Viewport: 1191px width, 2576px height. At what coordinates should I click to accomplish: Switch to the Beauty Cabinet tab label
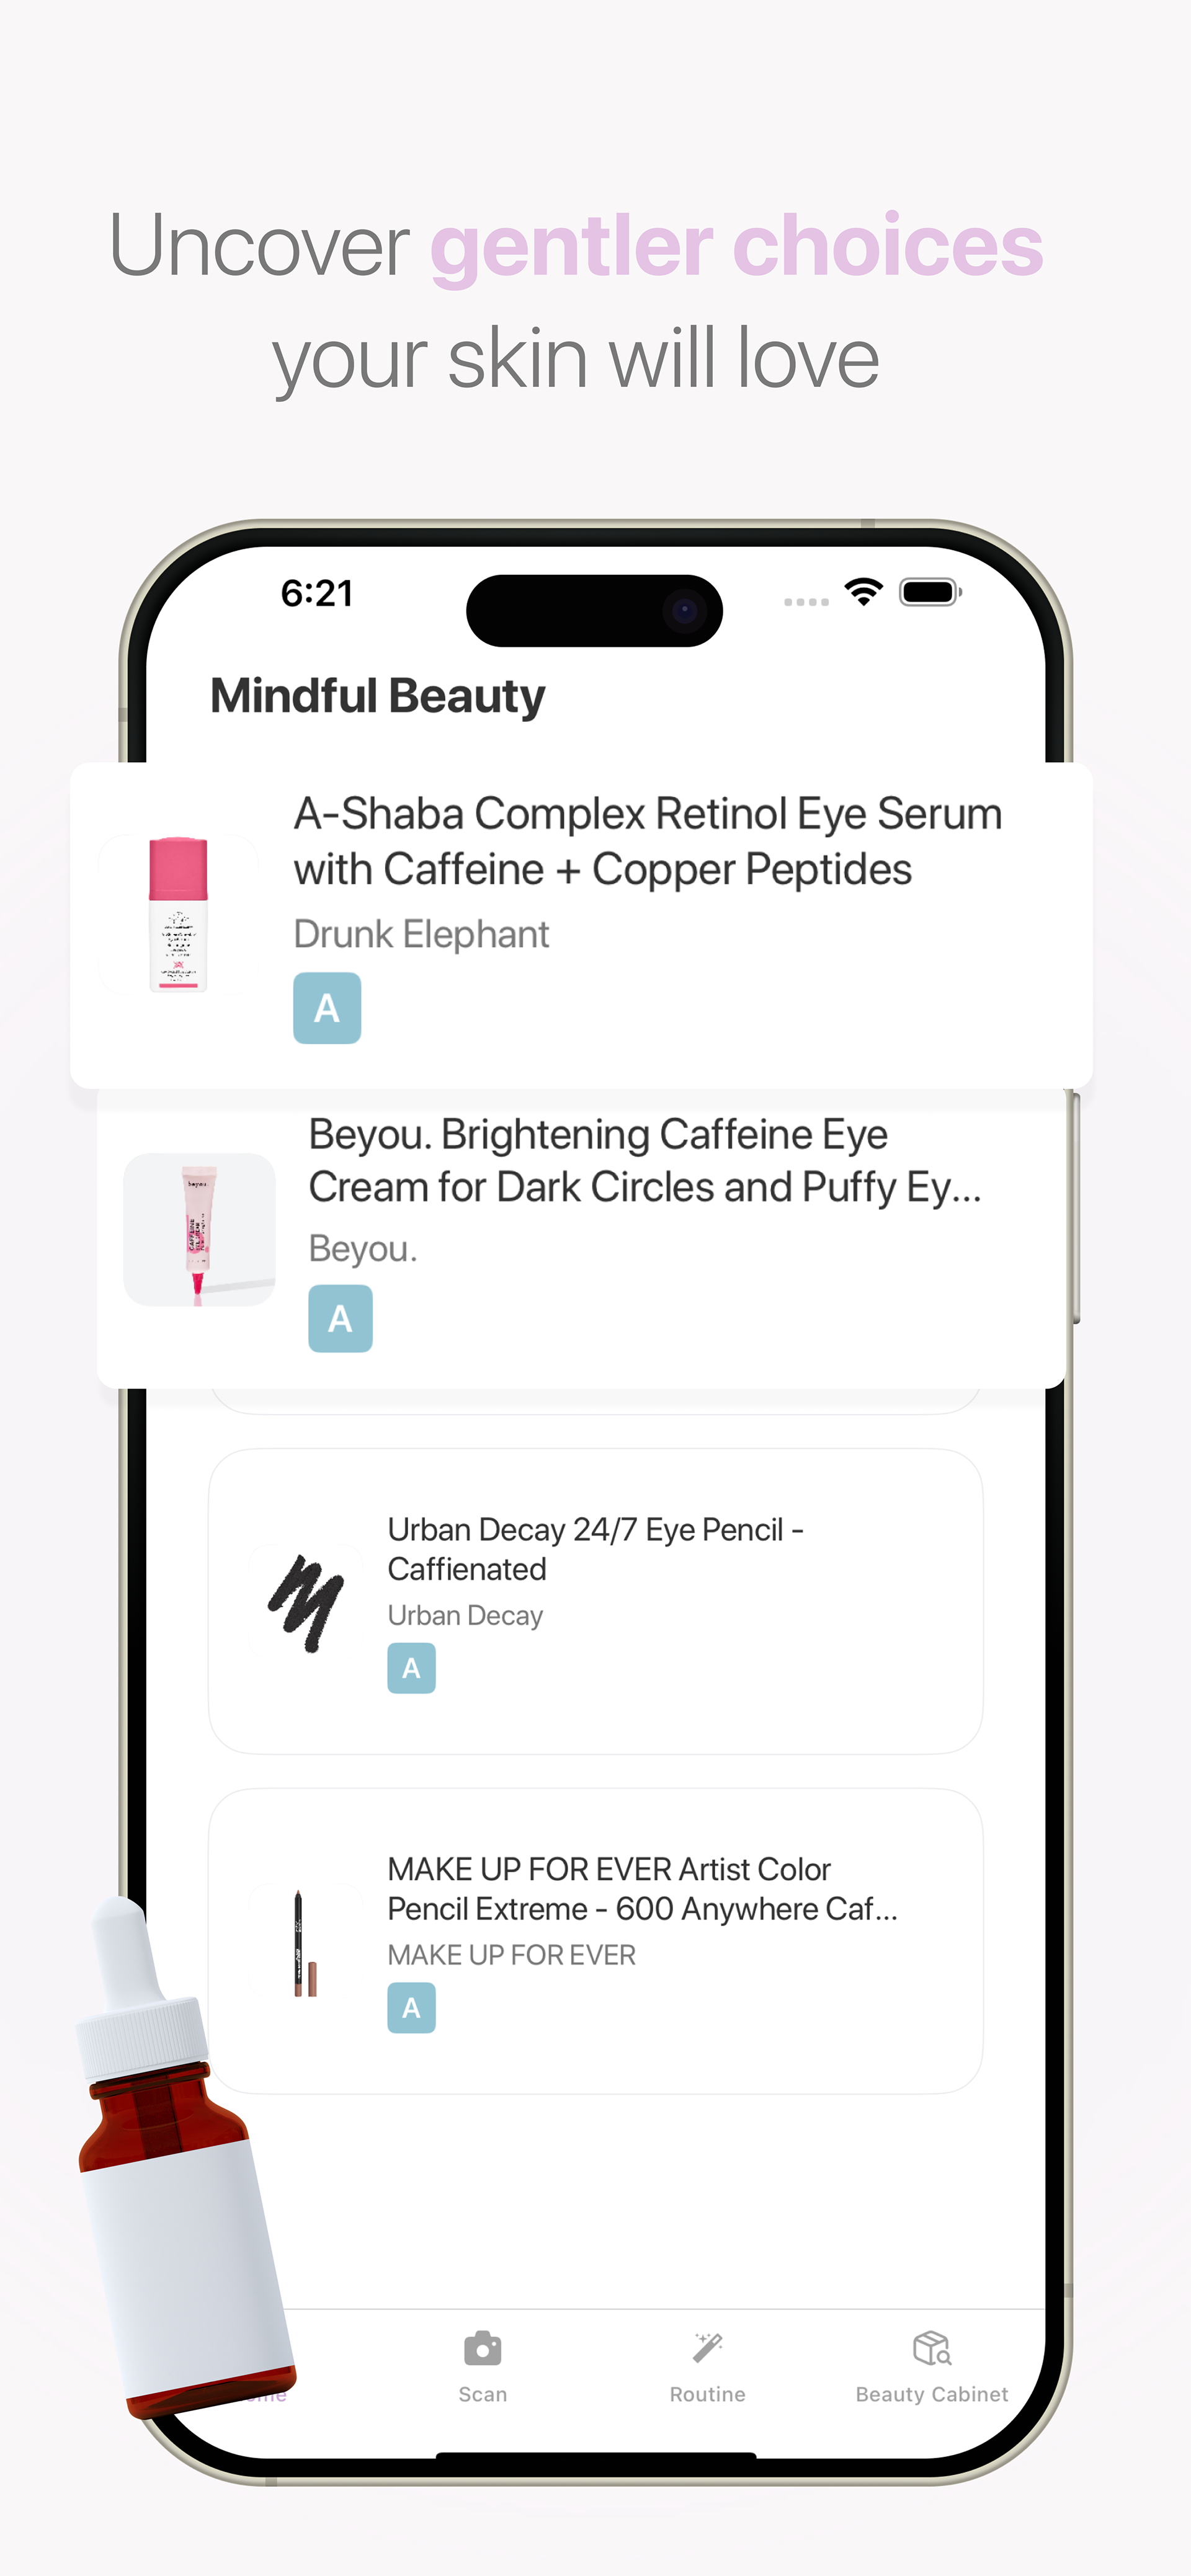coord(931,2395)
